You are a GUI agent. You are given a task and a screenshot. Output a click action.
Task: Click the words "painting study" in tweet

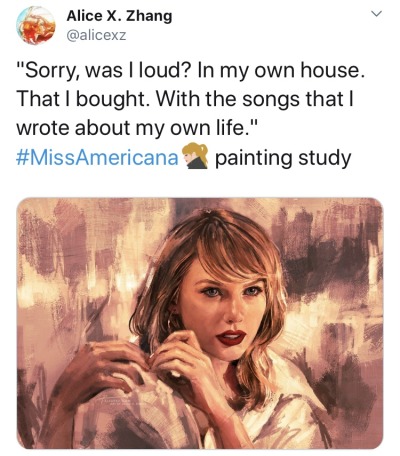(x=283, y=158)
